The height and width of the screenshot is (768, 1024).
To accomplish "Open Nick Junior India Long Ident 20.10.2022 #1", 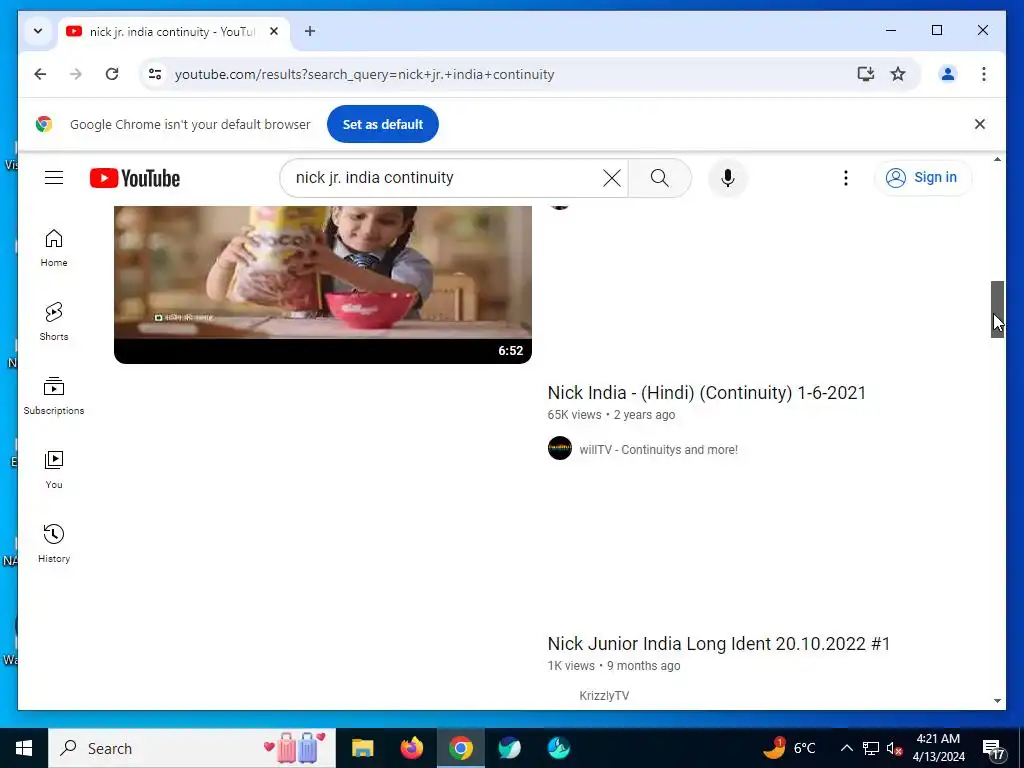I will 718,643.
